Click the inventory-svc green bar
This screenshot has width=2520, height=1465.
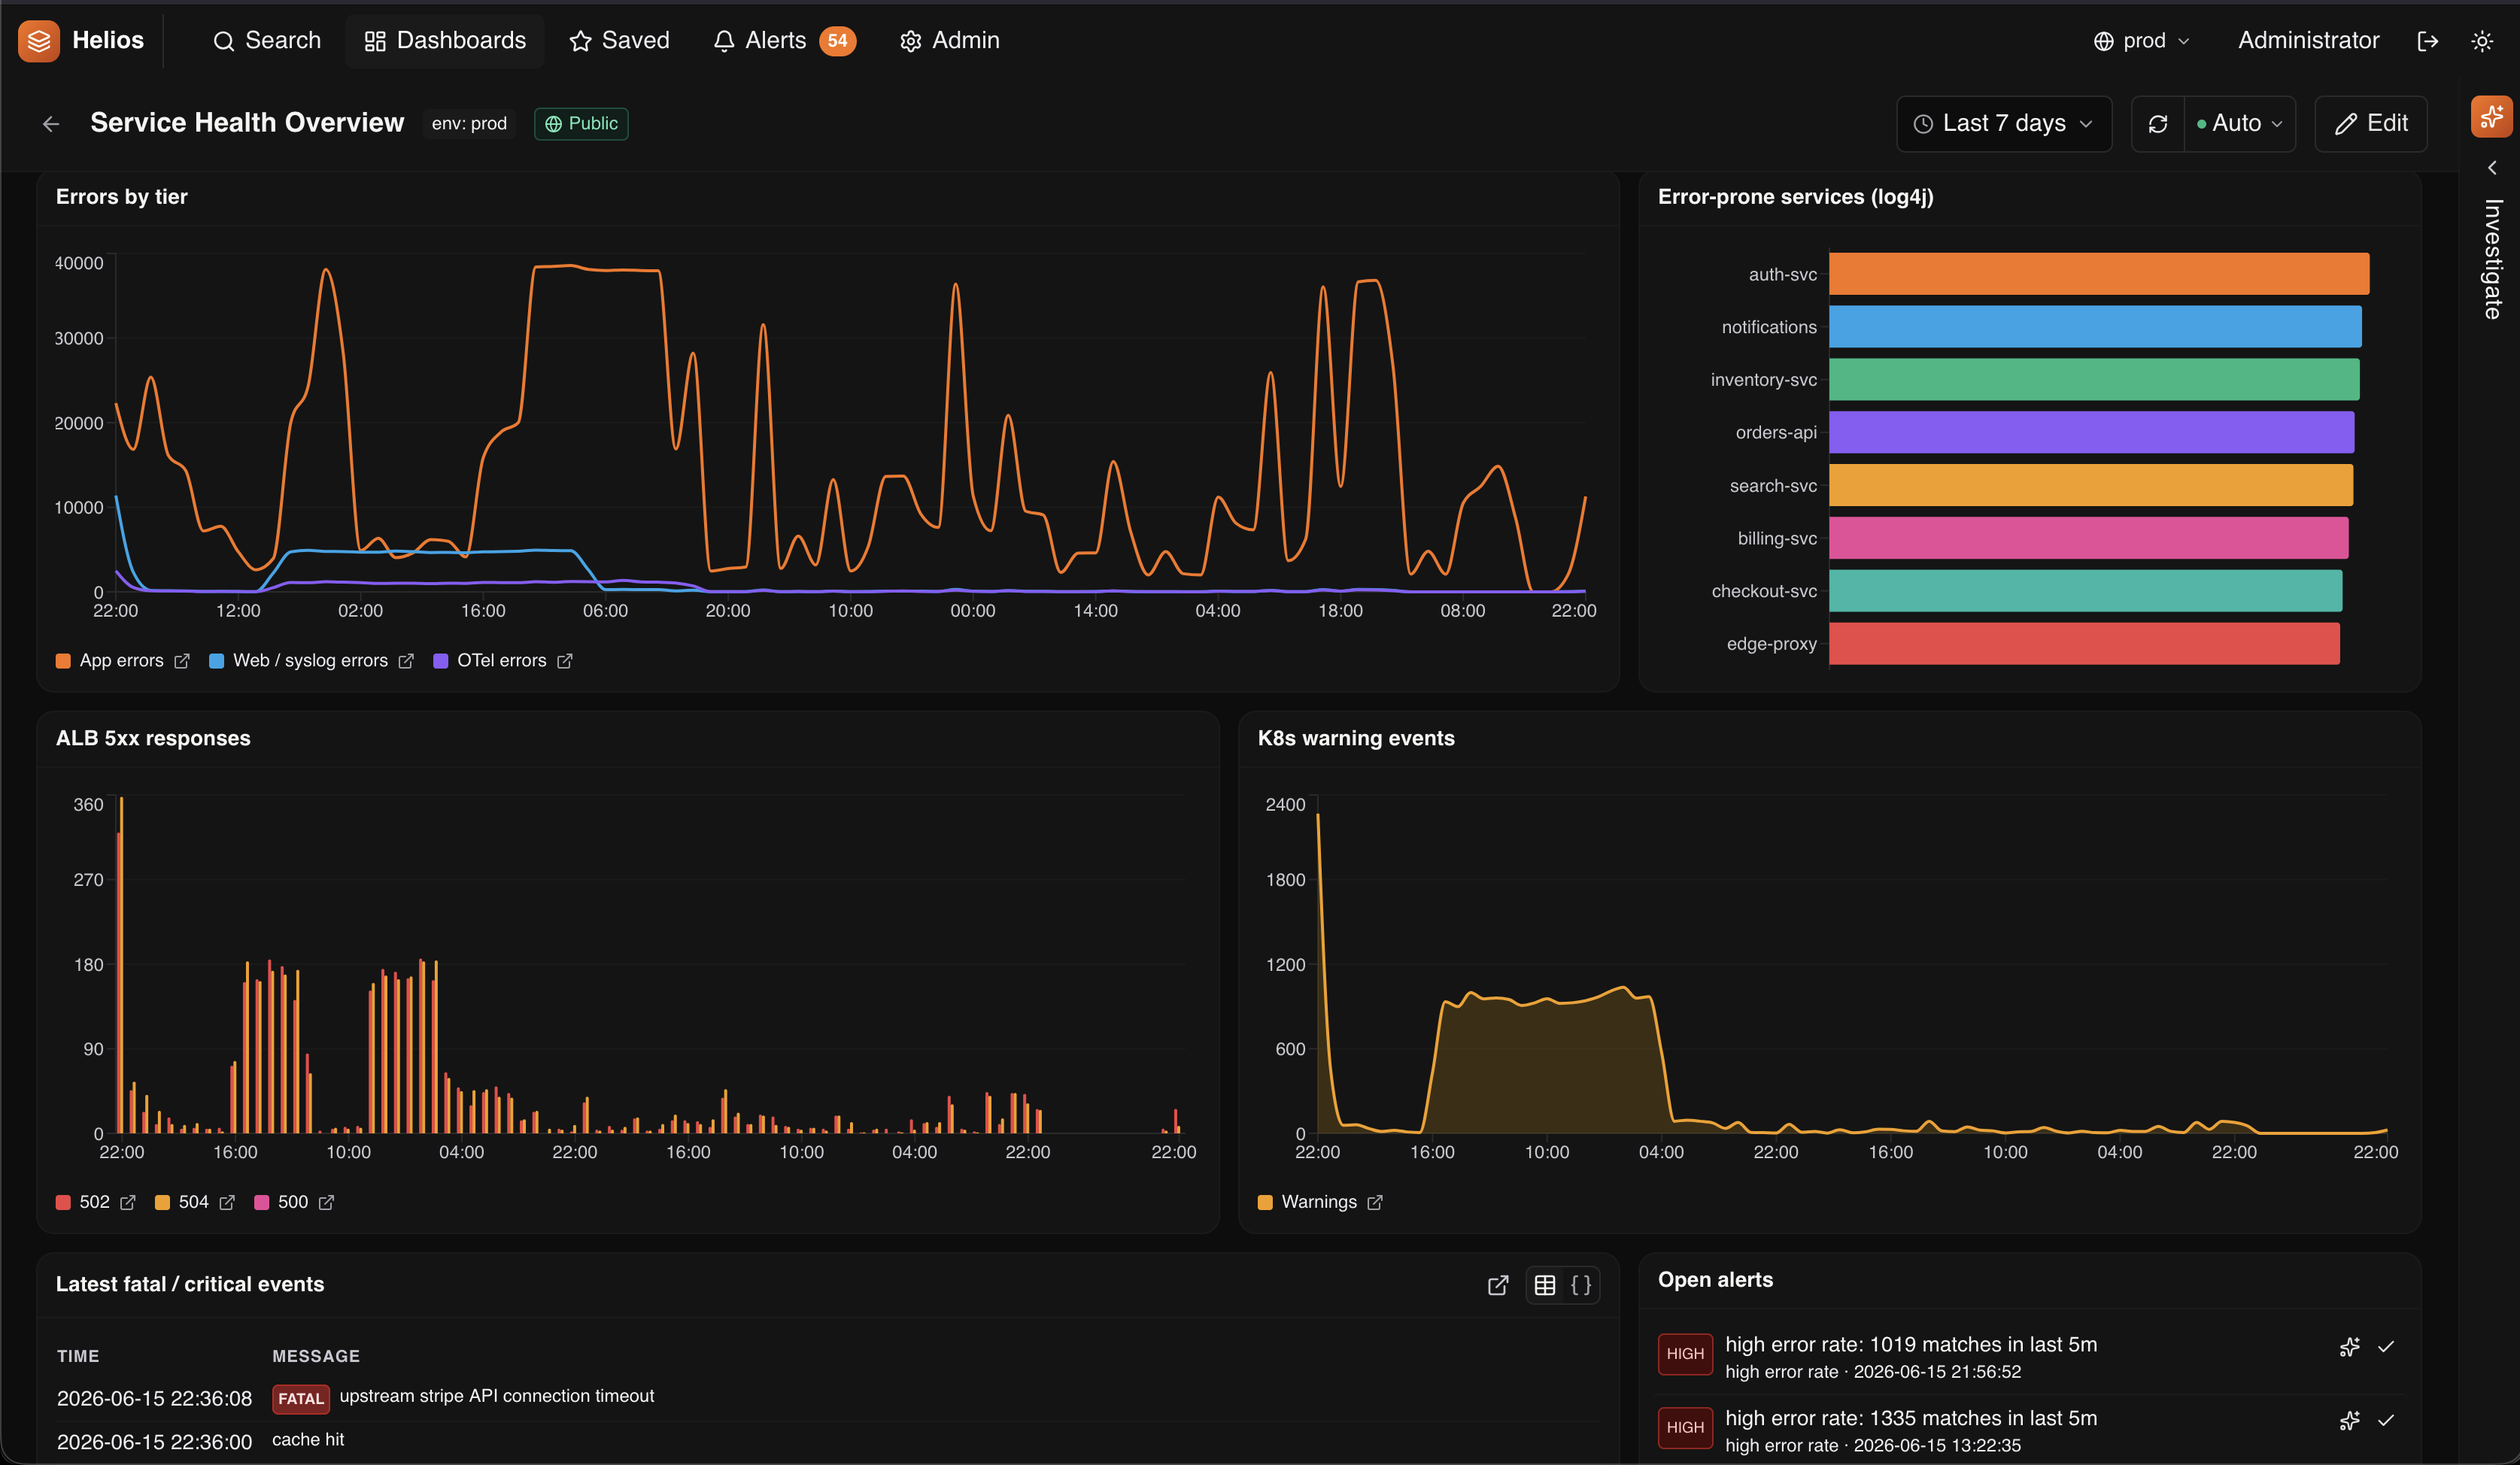point(2095,380)
